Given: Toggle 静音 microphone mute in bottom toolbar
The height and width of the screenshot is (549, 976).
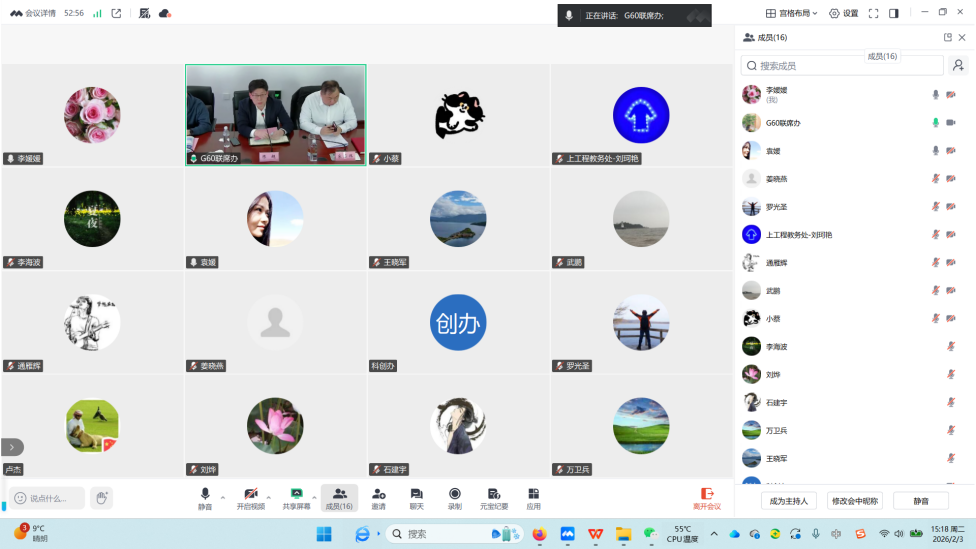Looking at the screenshot, I should coord(205,497).
